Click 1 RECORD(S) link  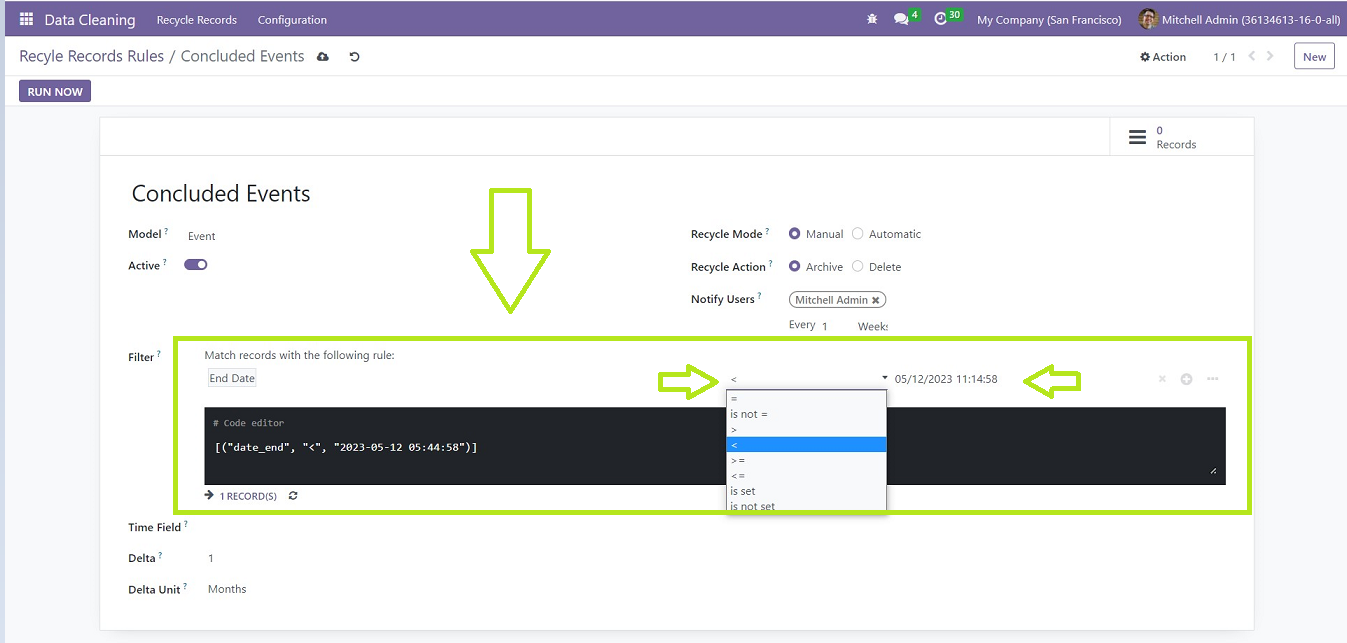(x=248, y=496)
